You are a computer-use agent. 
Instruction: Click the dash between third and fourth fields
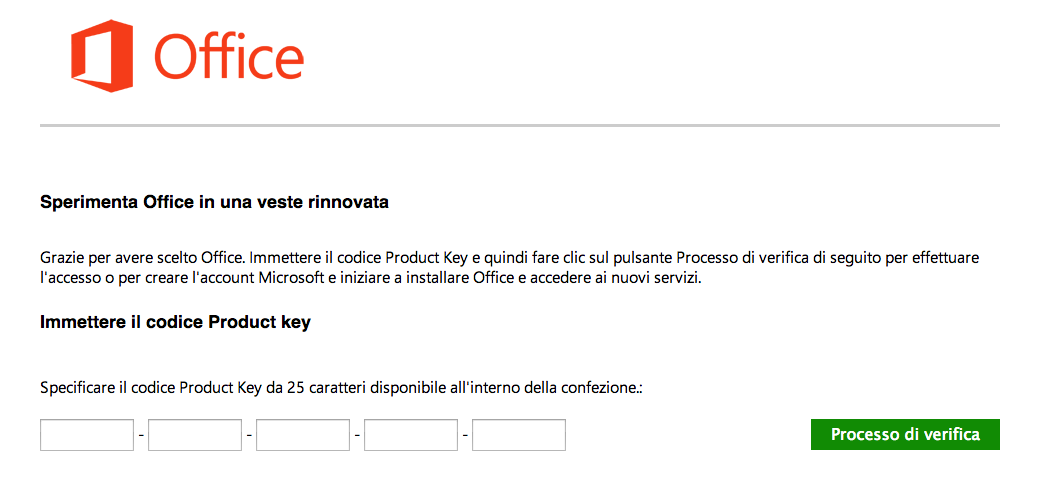pos(357,435)
